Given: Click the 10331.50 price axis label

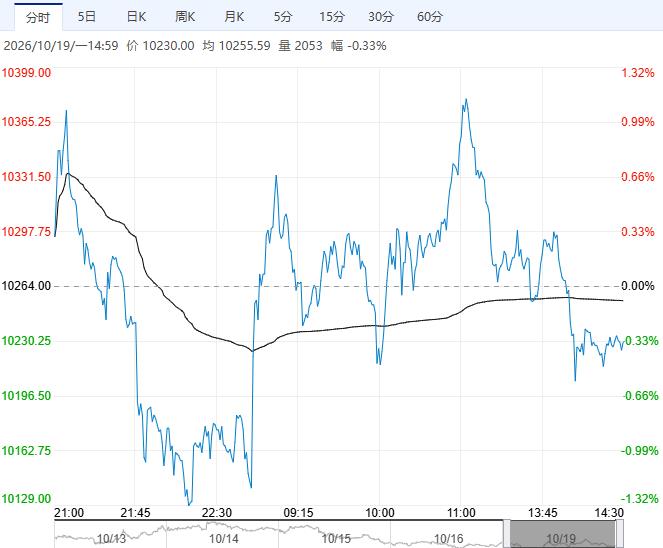Looking at the screenshot, I should (26, 177).
